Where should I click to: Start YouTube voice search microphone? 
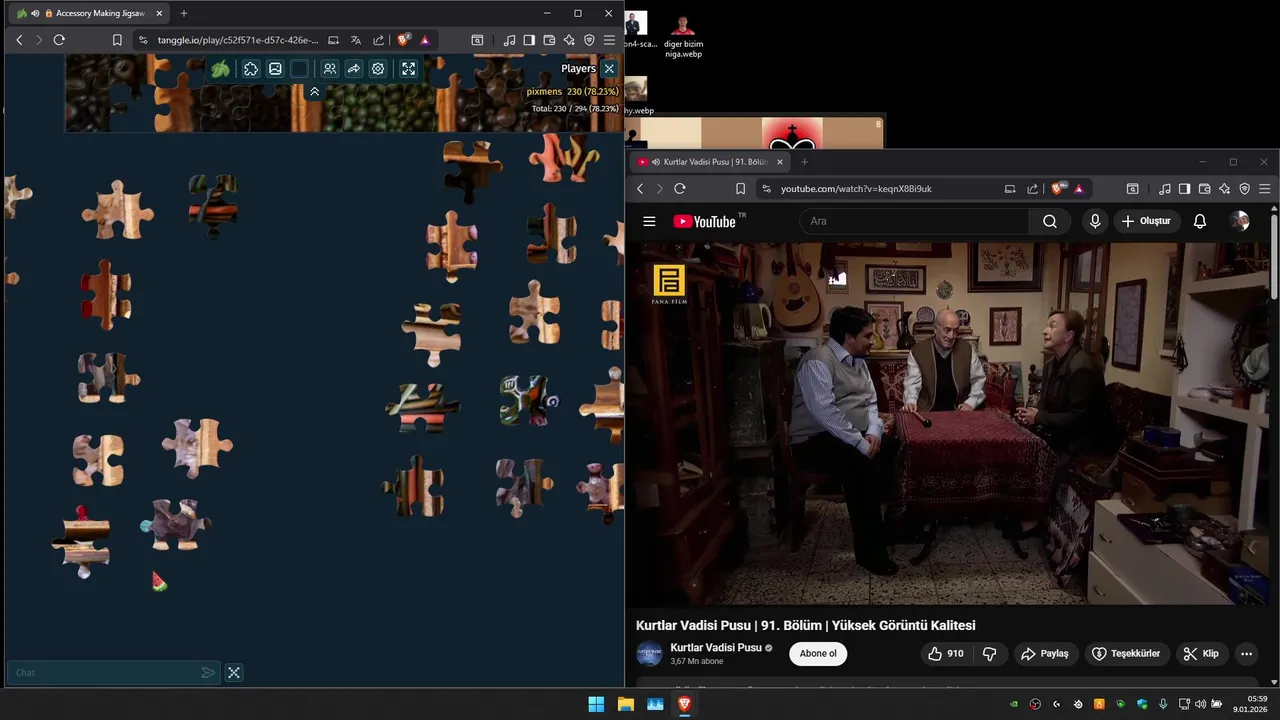(x=1095, y=221)
